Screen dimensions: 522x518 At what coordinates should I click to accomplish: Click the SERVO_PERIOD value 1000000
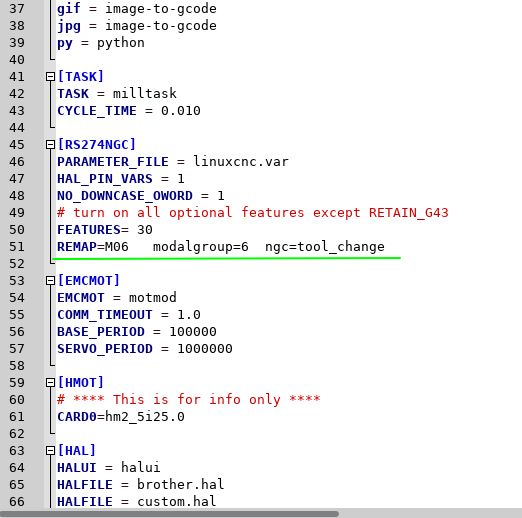[x=205, y=349]
